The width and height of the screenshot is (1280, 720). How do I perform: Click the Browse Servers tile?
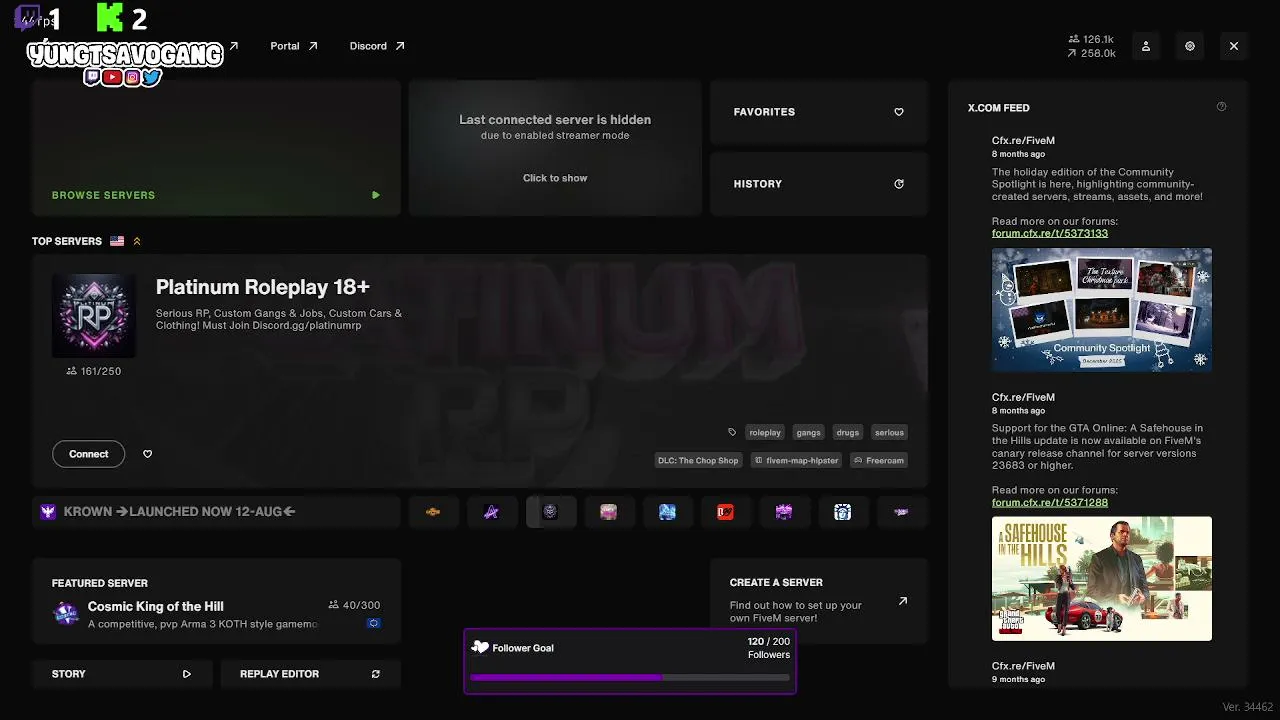click(216, 148)
